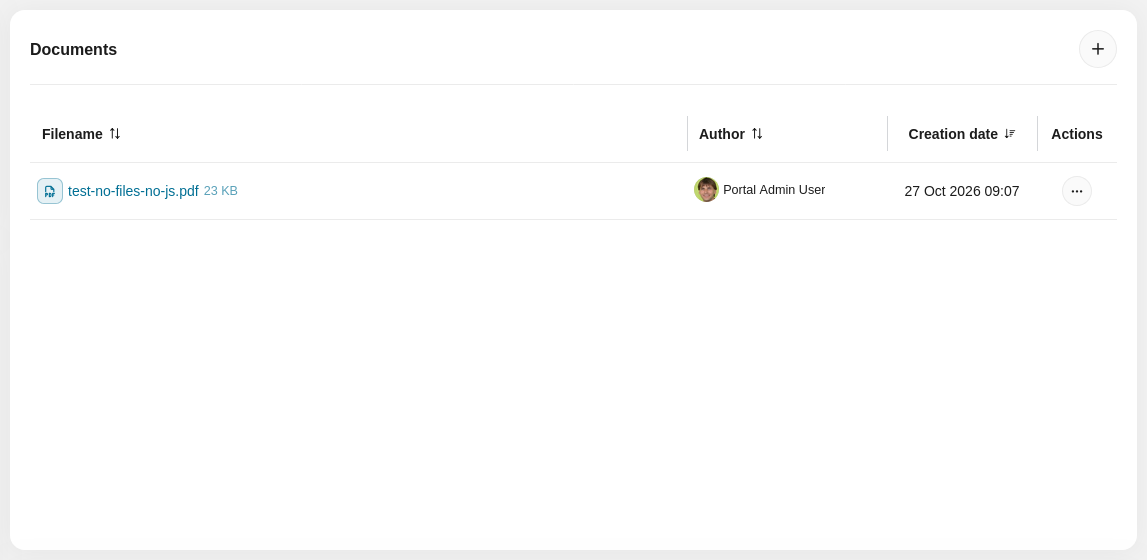Click the 27 Oct 2026 09:07 date cell
The height and width of the screenshot is (560, 1147).
pos(962,192)
